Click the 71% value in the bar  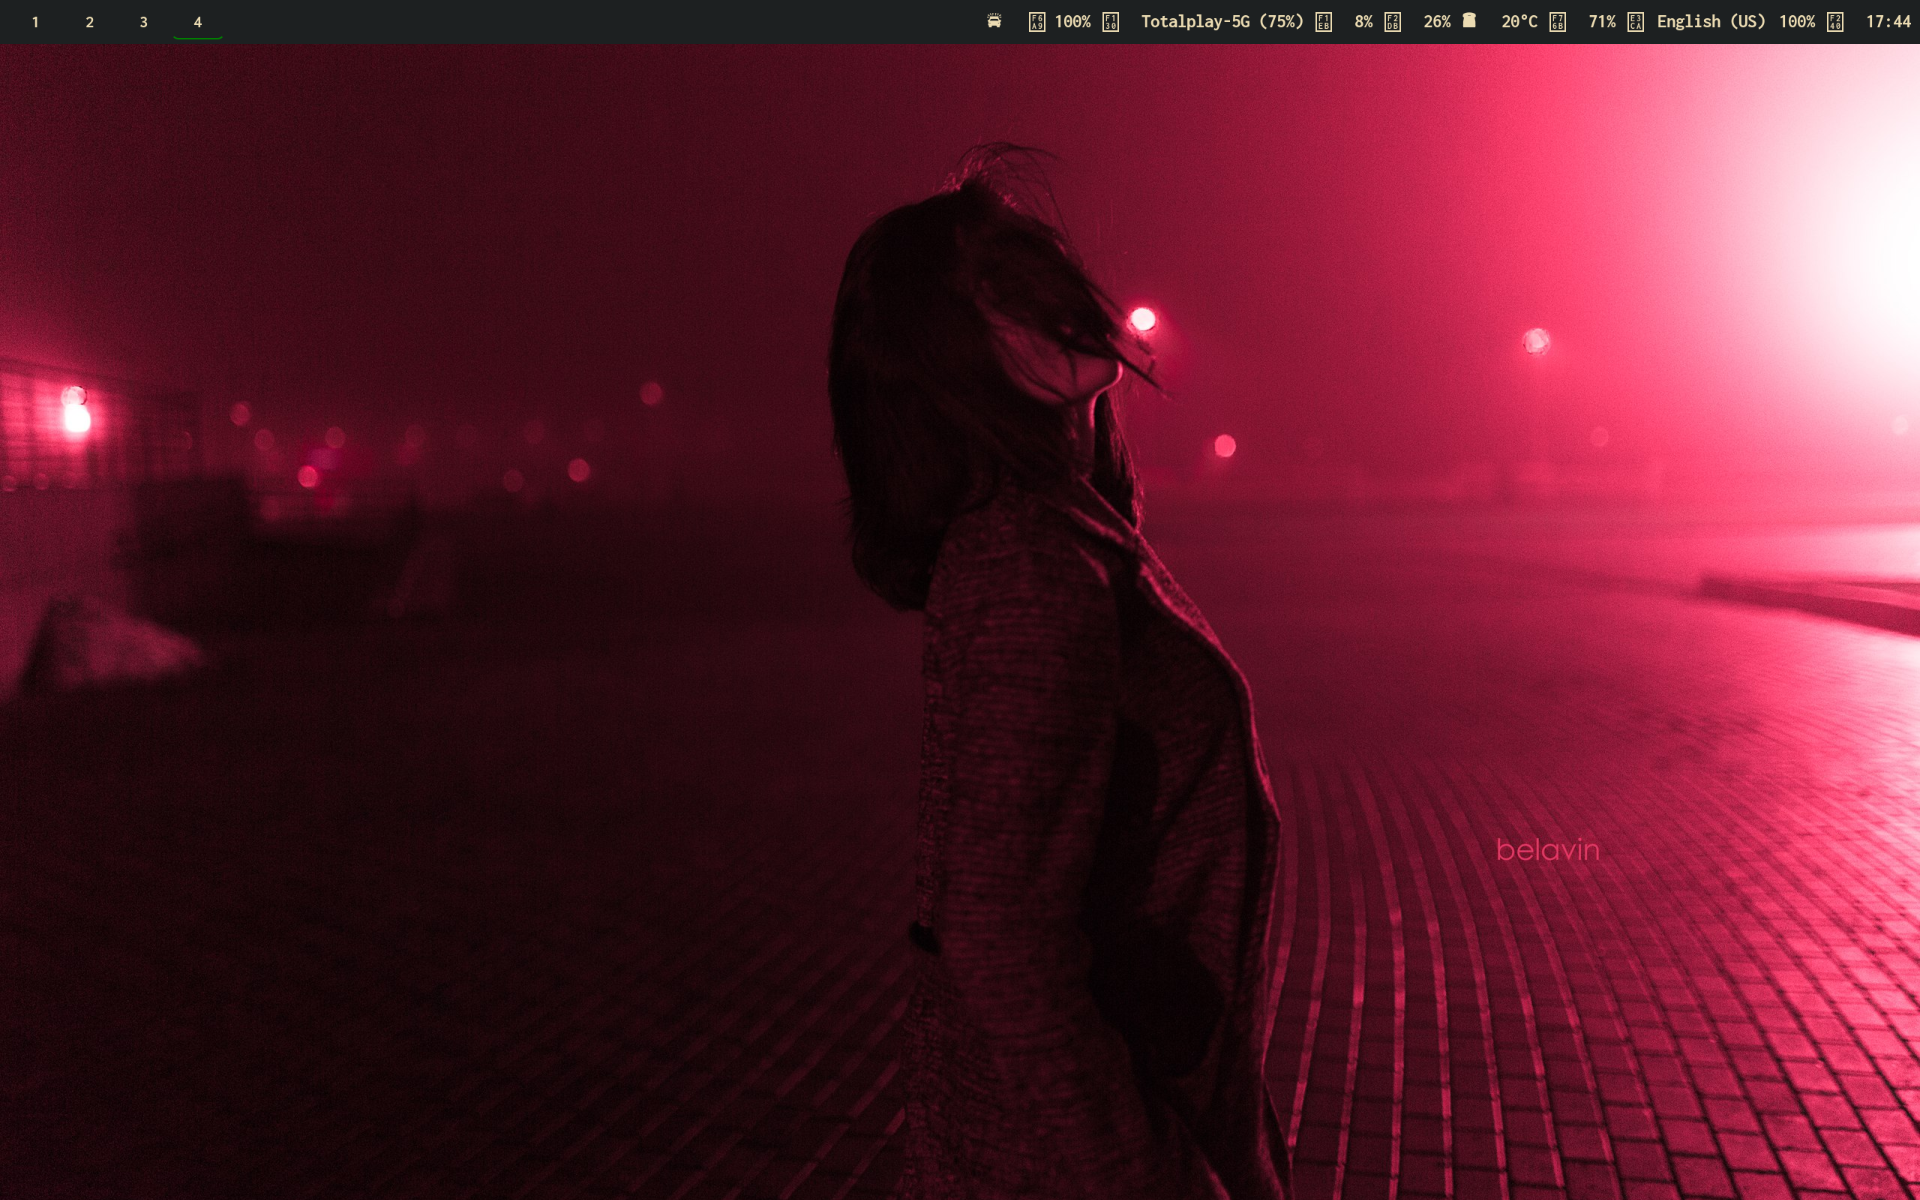(x=1602, y=22)
